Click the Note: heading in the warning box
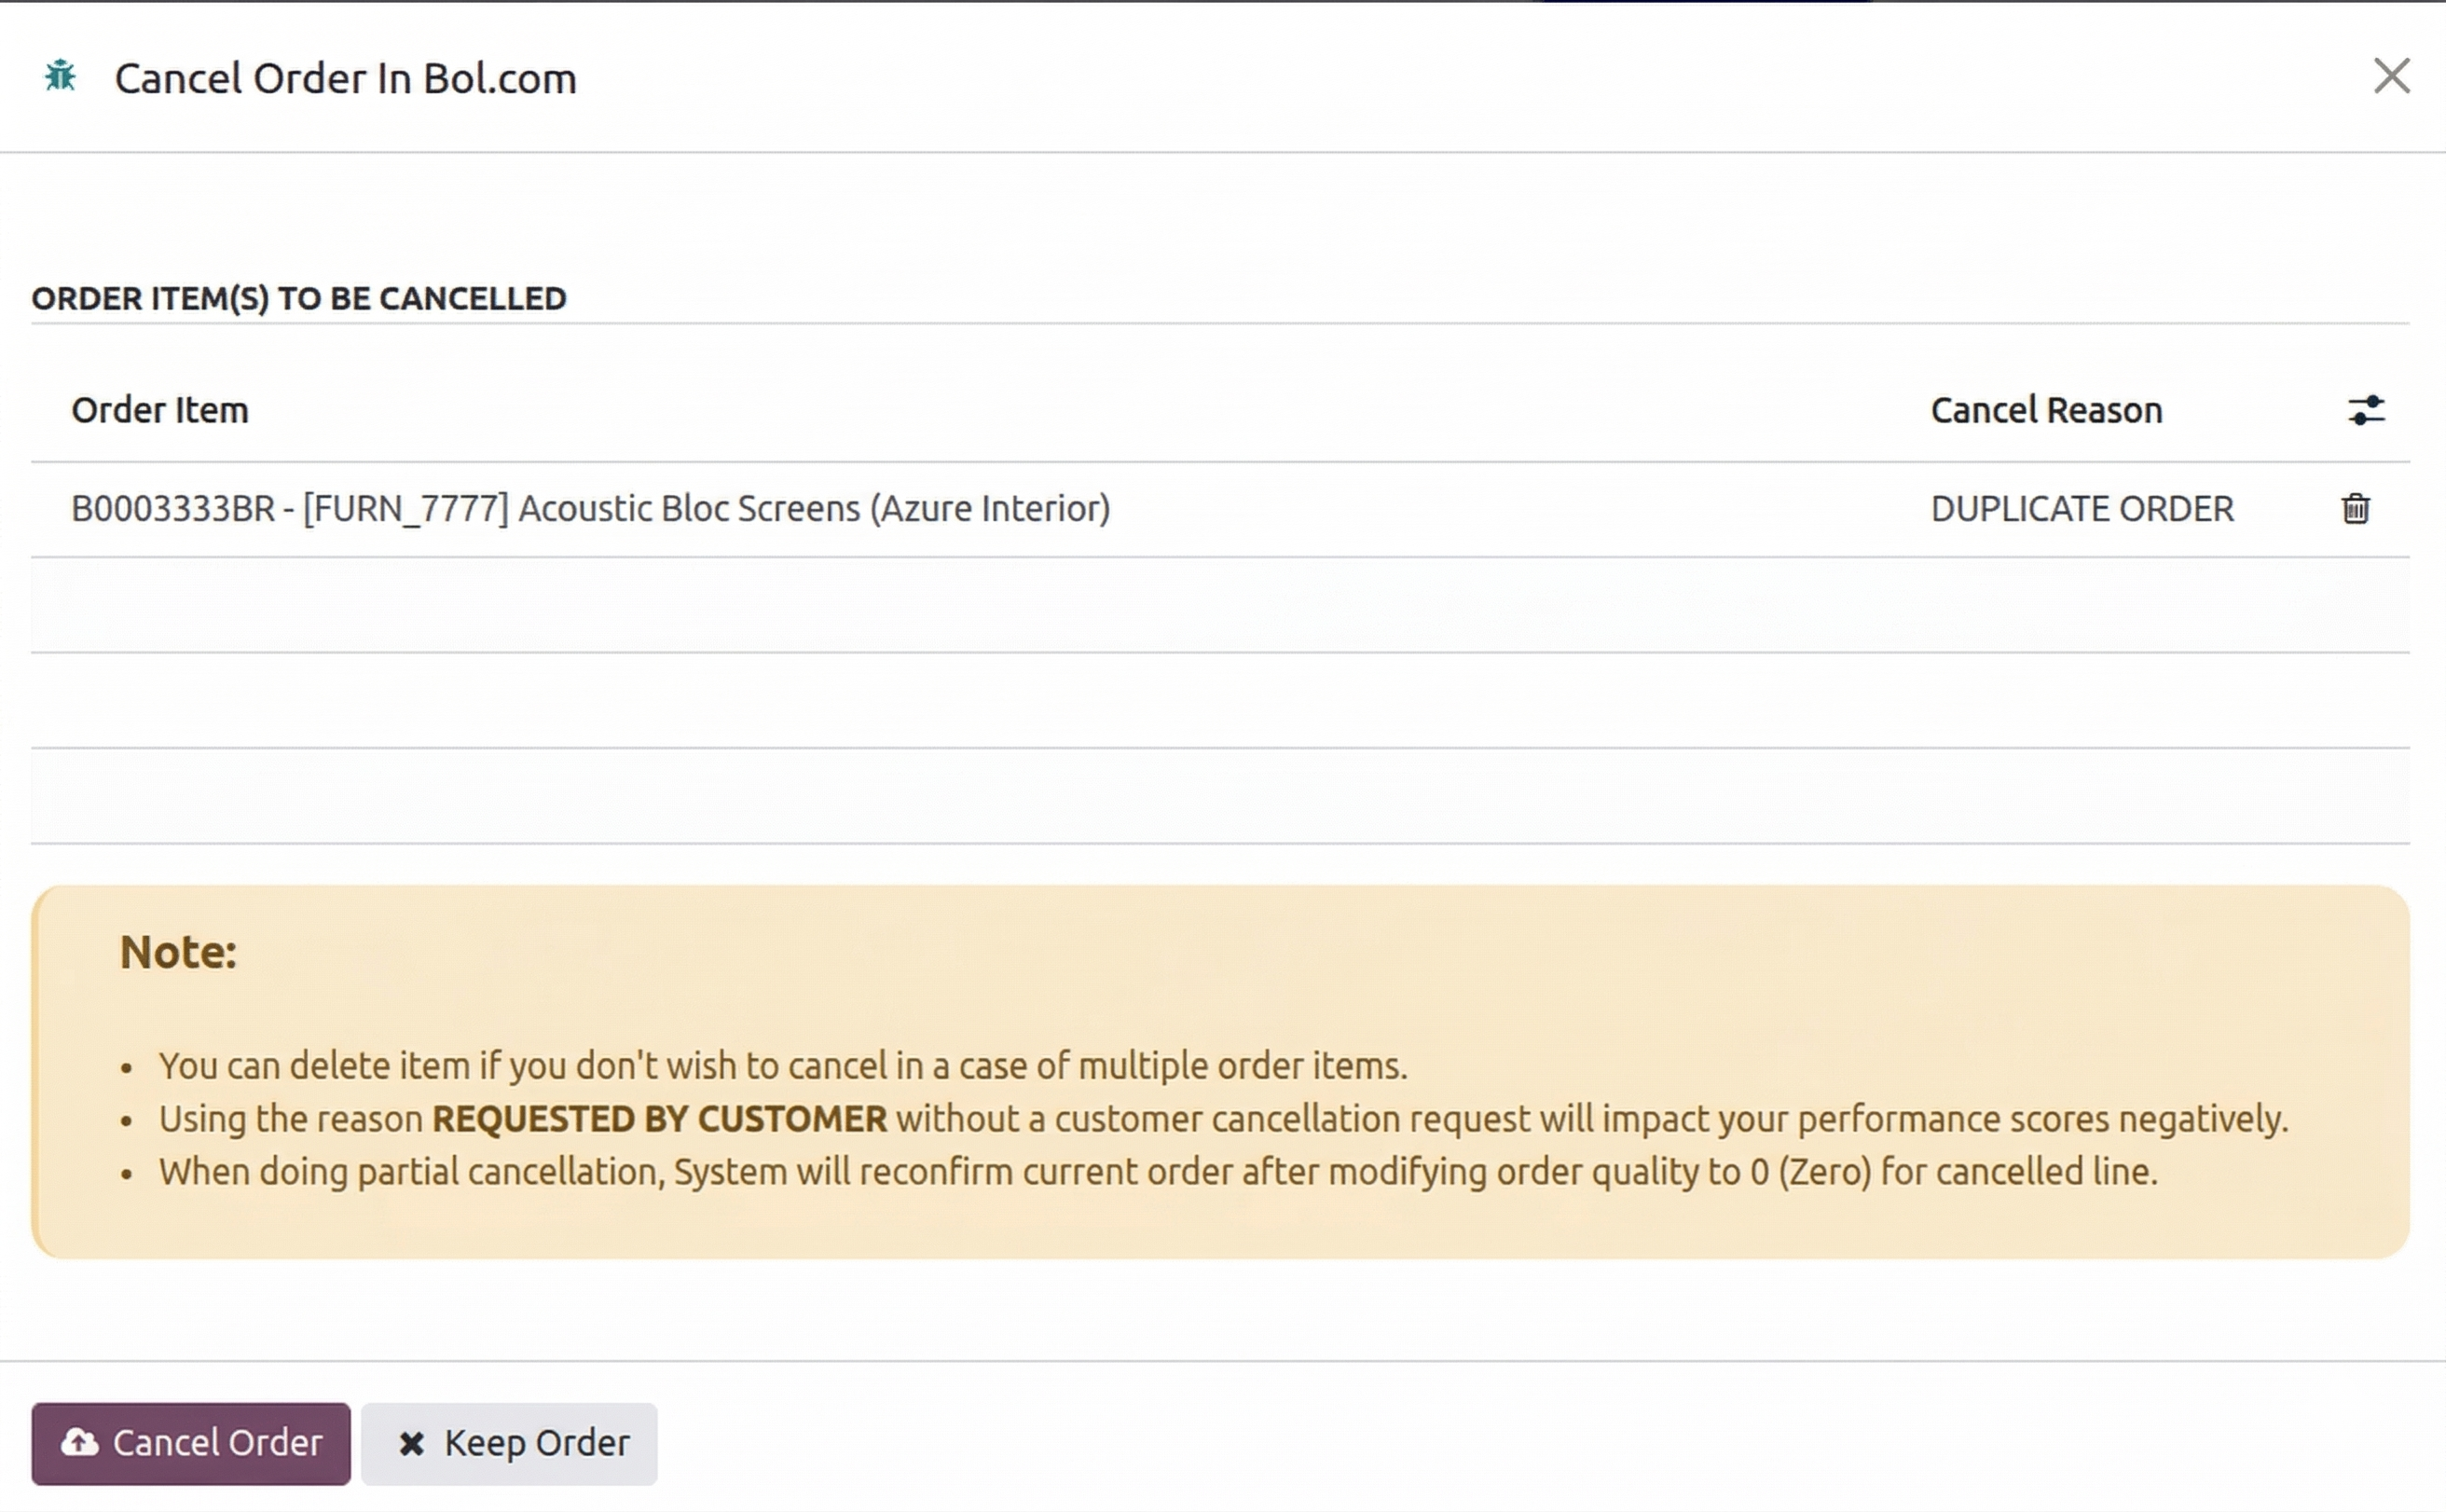 (x=178, y=952)
